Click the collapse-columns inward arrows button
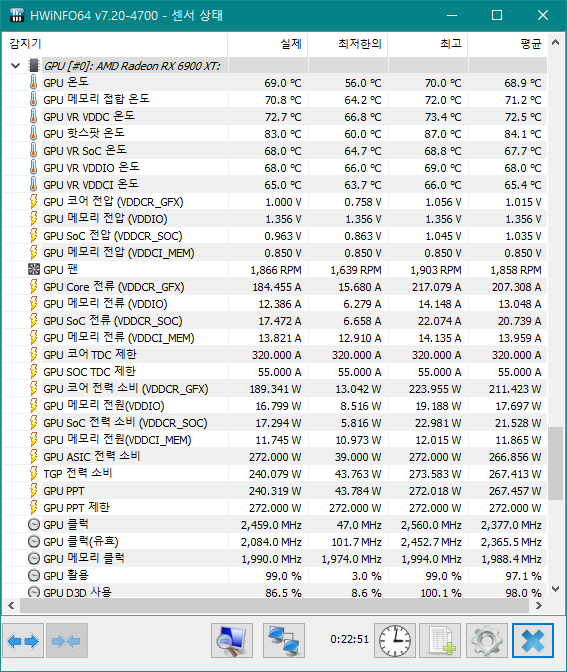The image size is (567, 672). 67,641
